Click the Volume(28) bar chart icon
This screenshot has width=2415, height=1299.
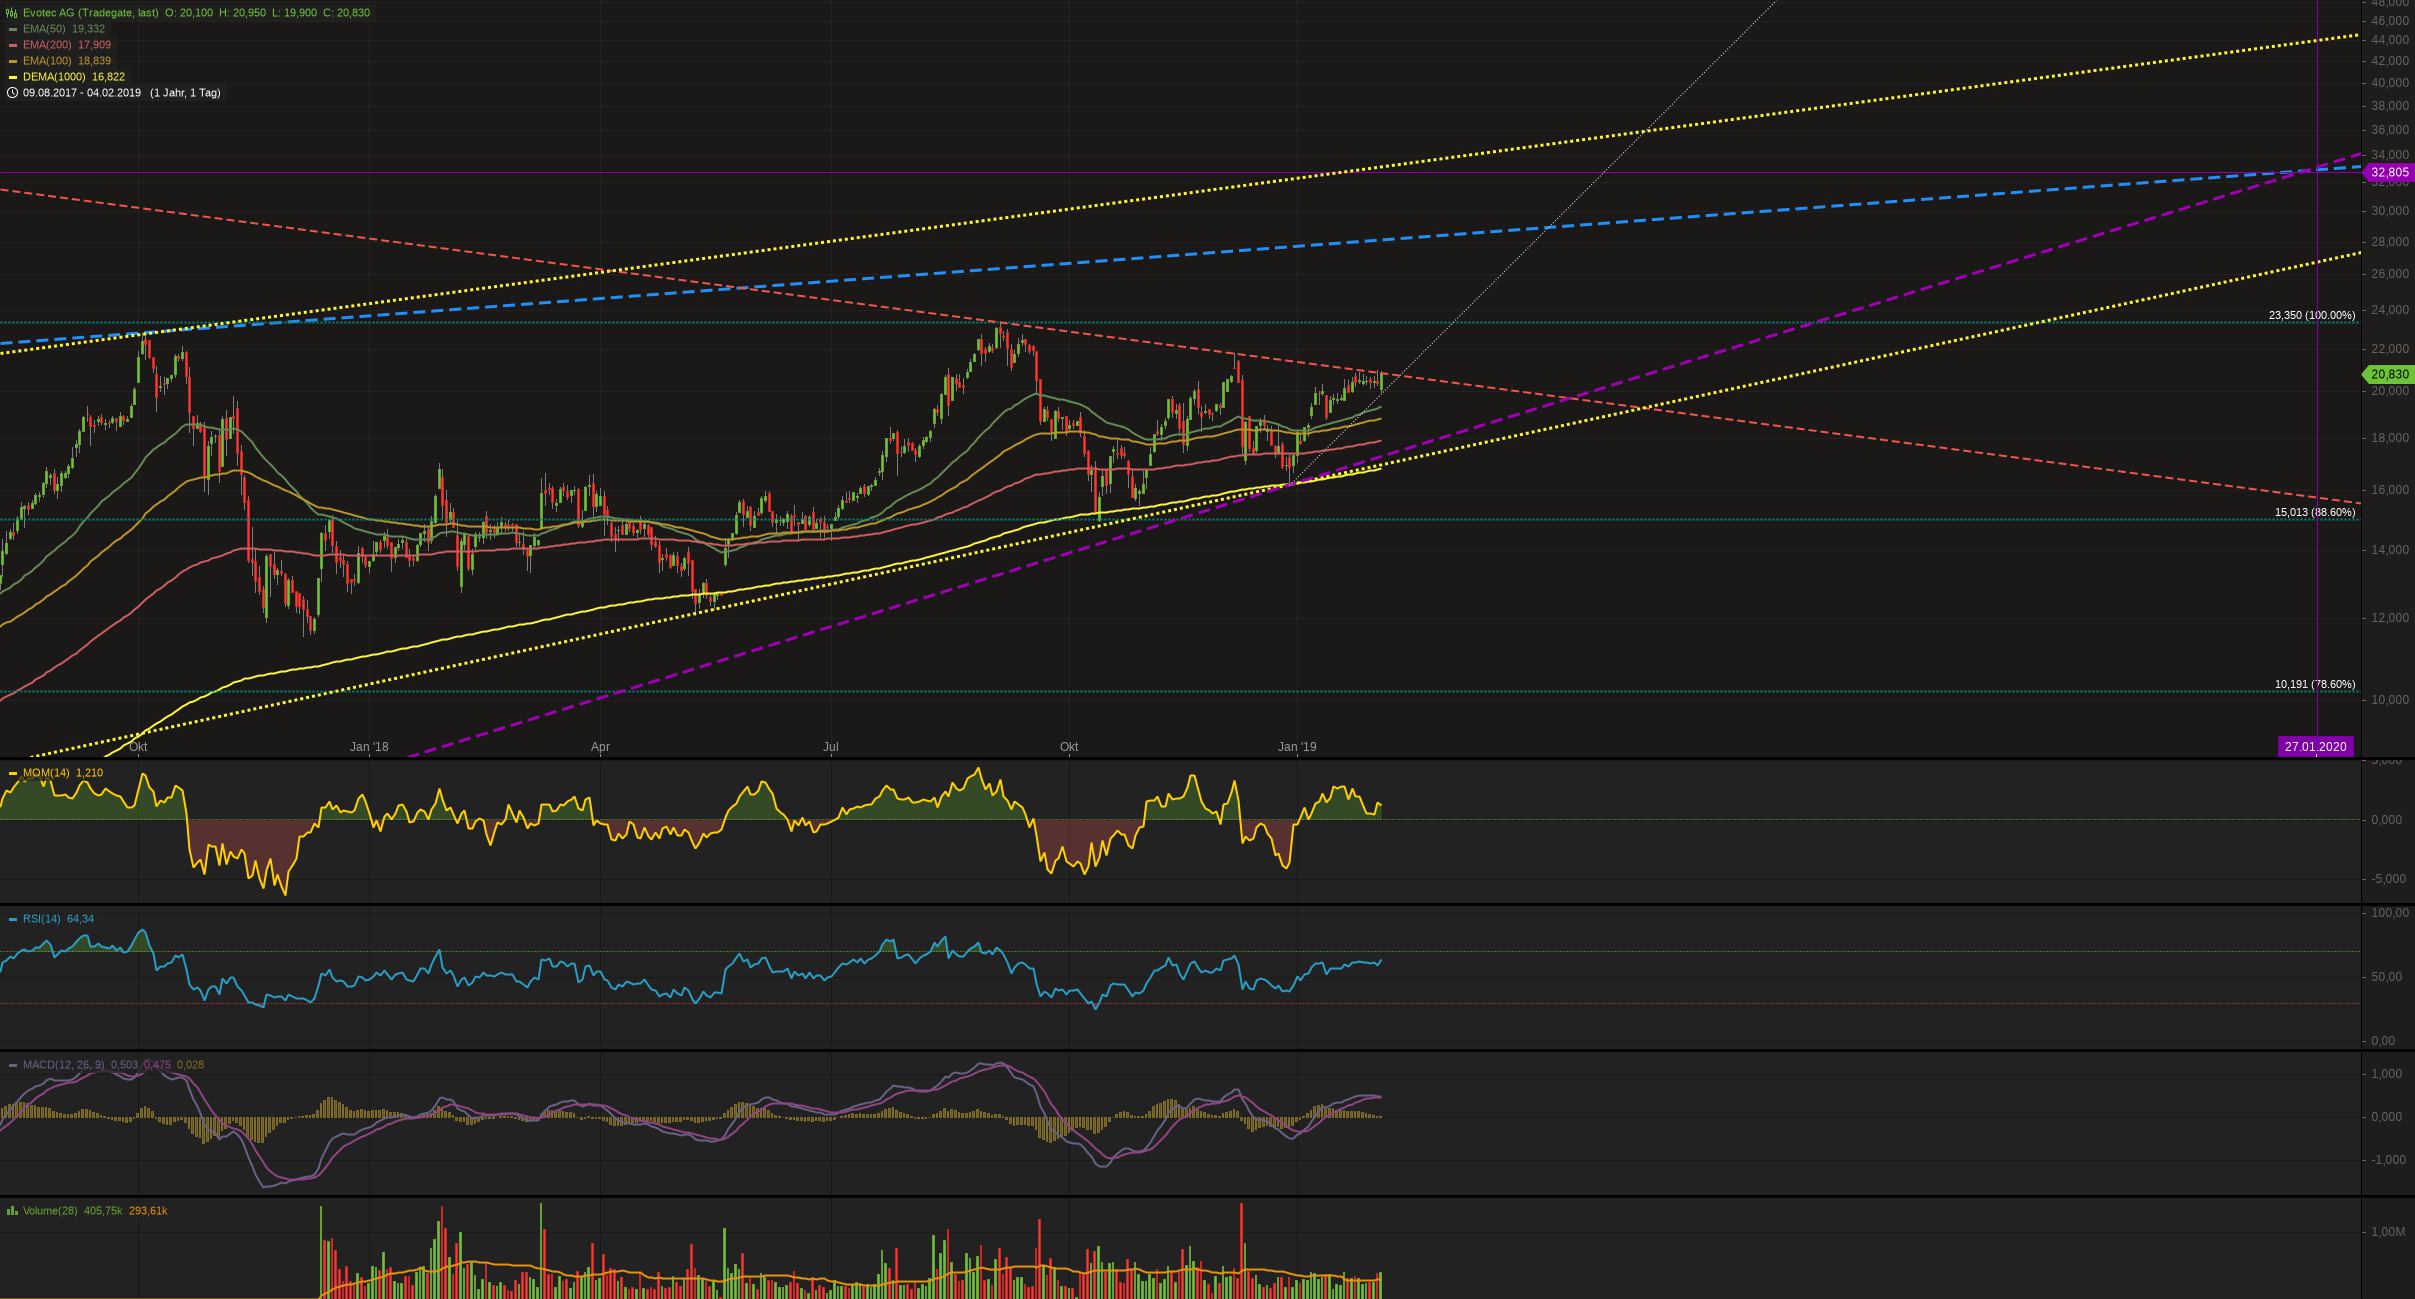pyautogui.click(x=12, y=1211)
